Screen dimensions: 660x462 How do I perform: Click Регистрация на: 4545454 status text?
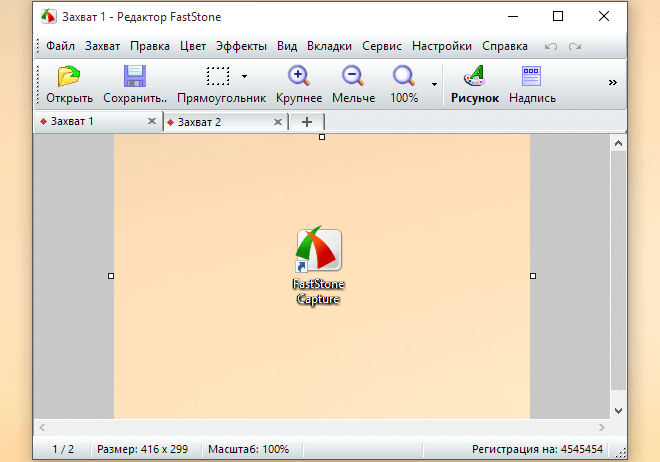(537, 449)
